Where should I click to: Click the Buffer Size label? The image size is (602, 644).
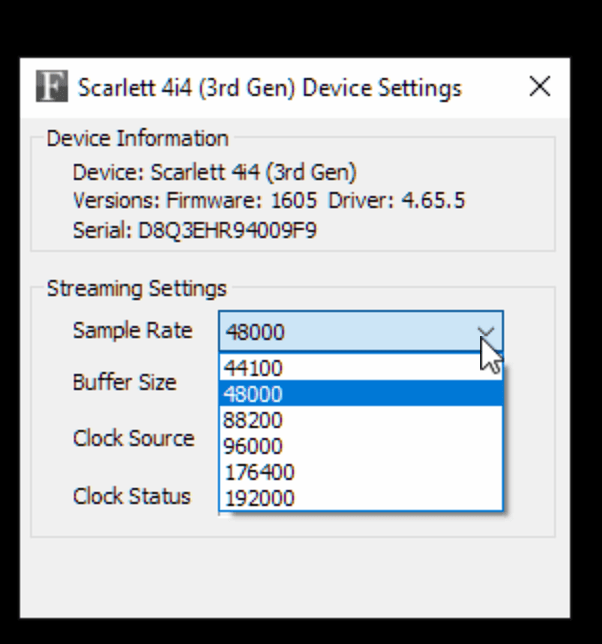(124, 382)
